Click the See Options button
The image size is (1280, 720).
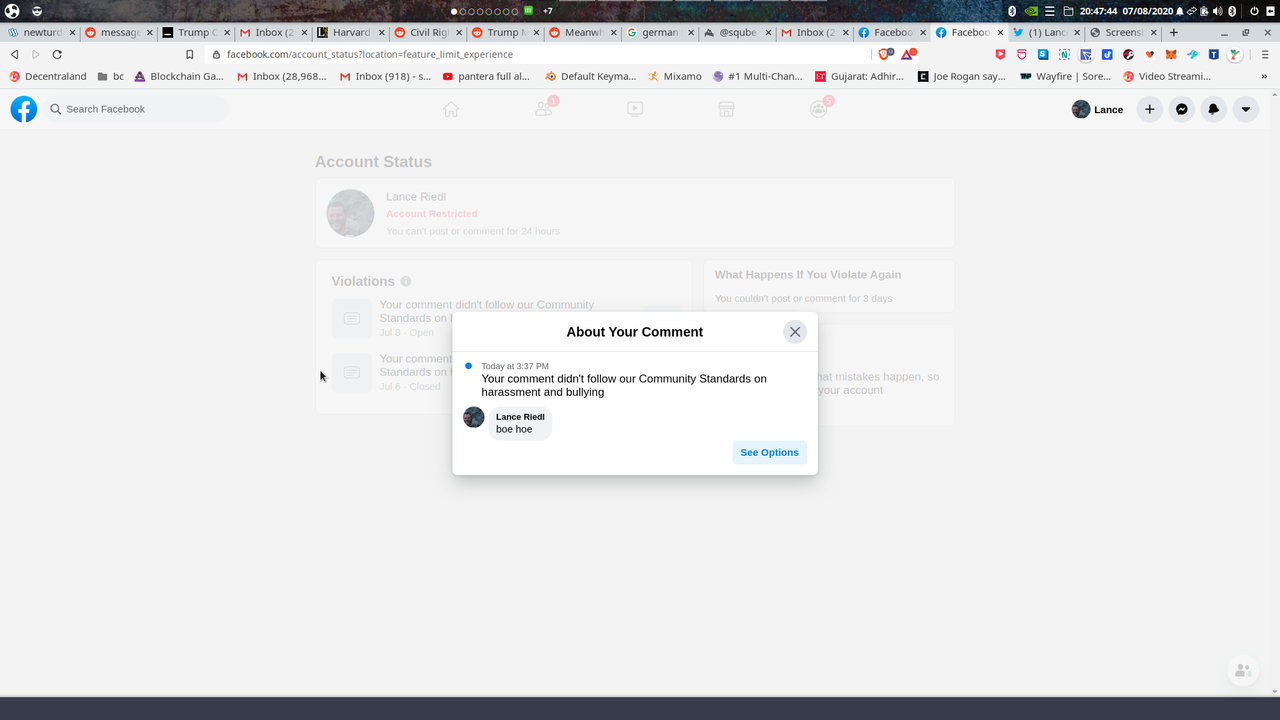[x=769, y=453]
